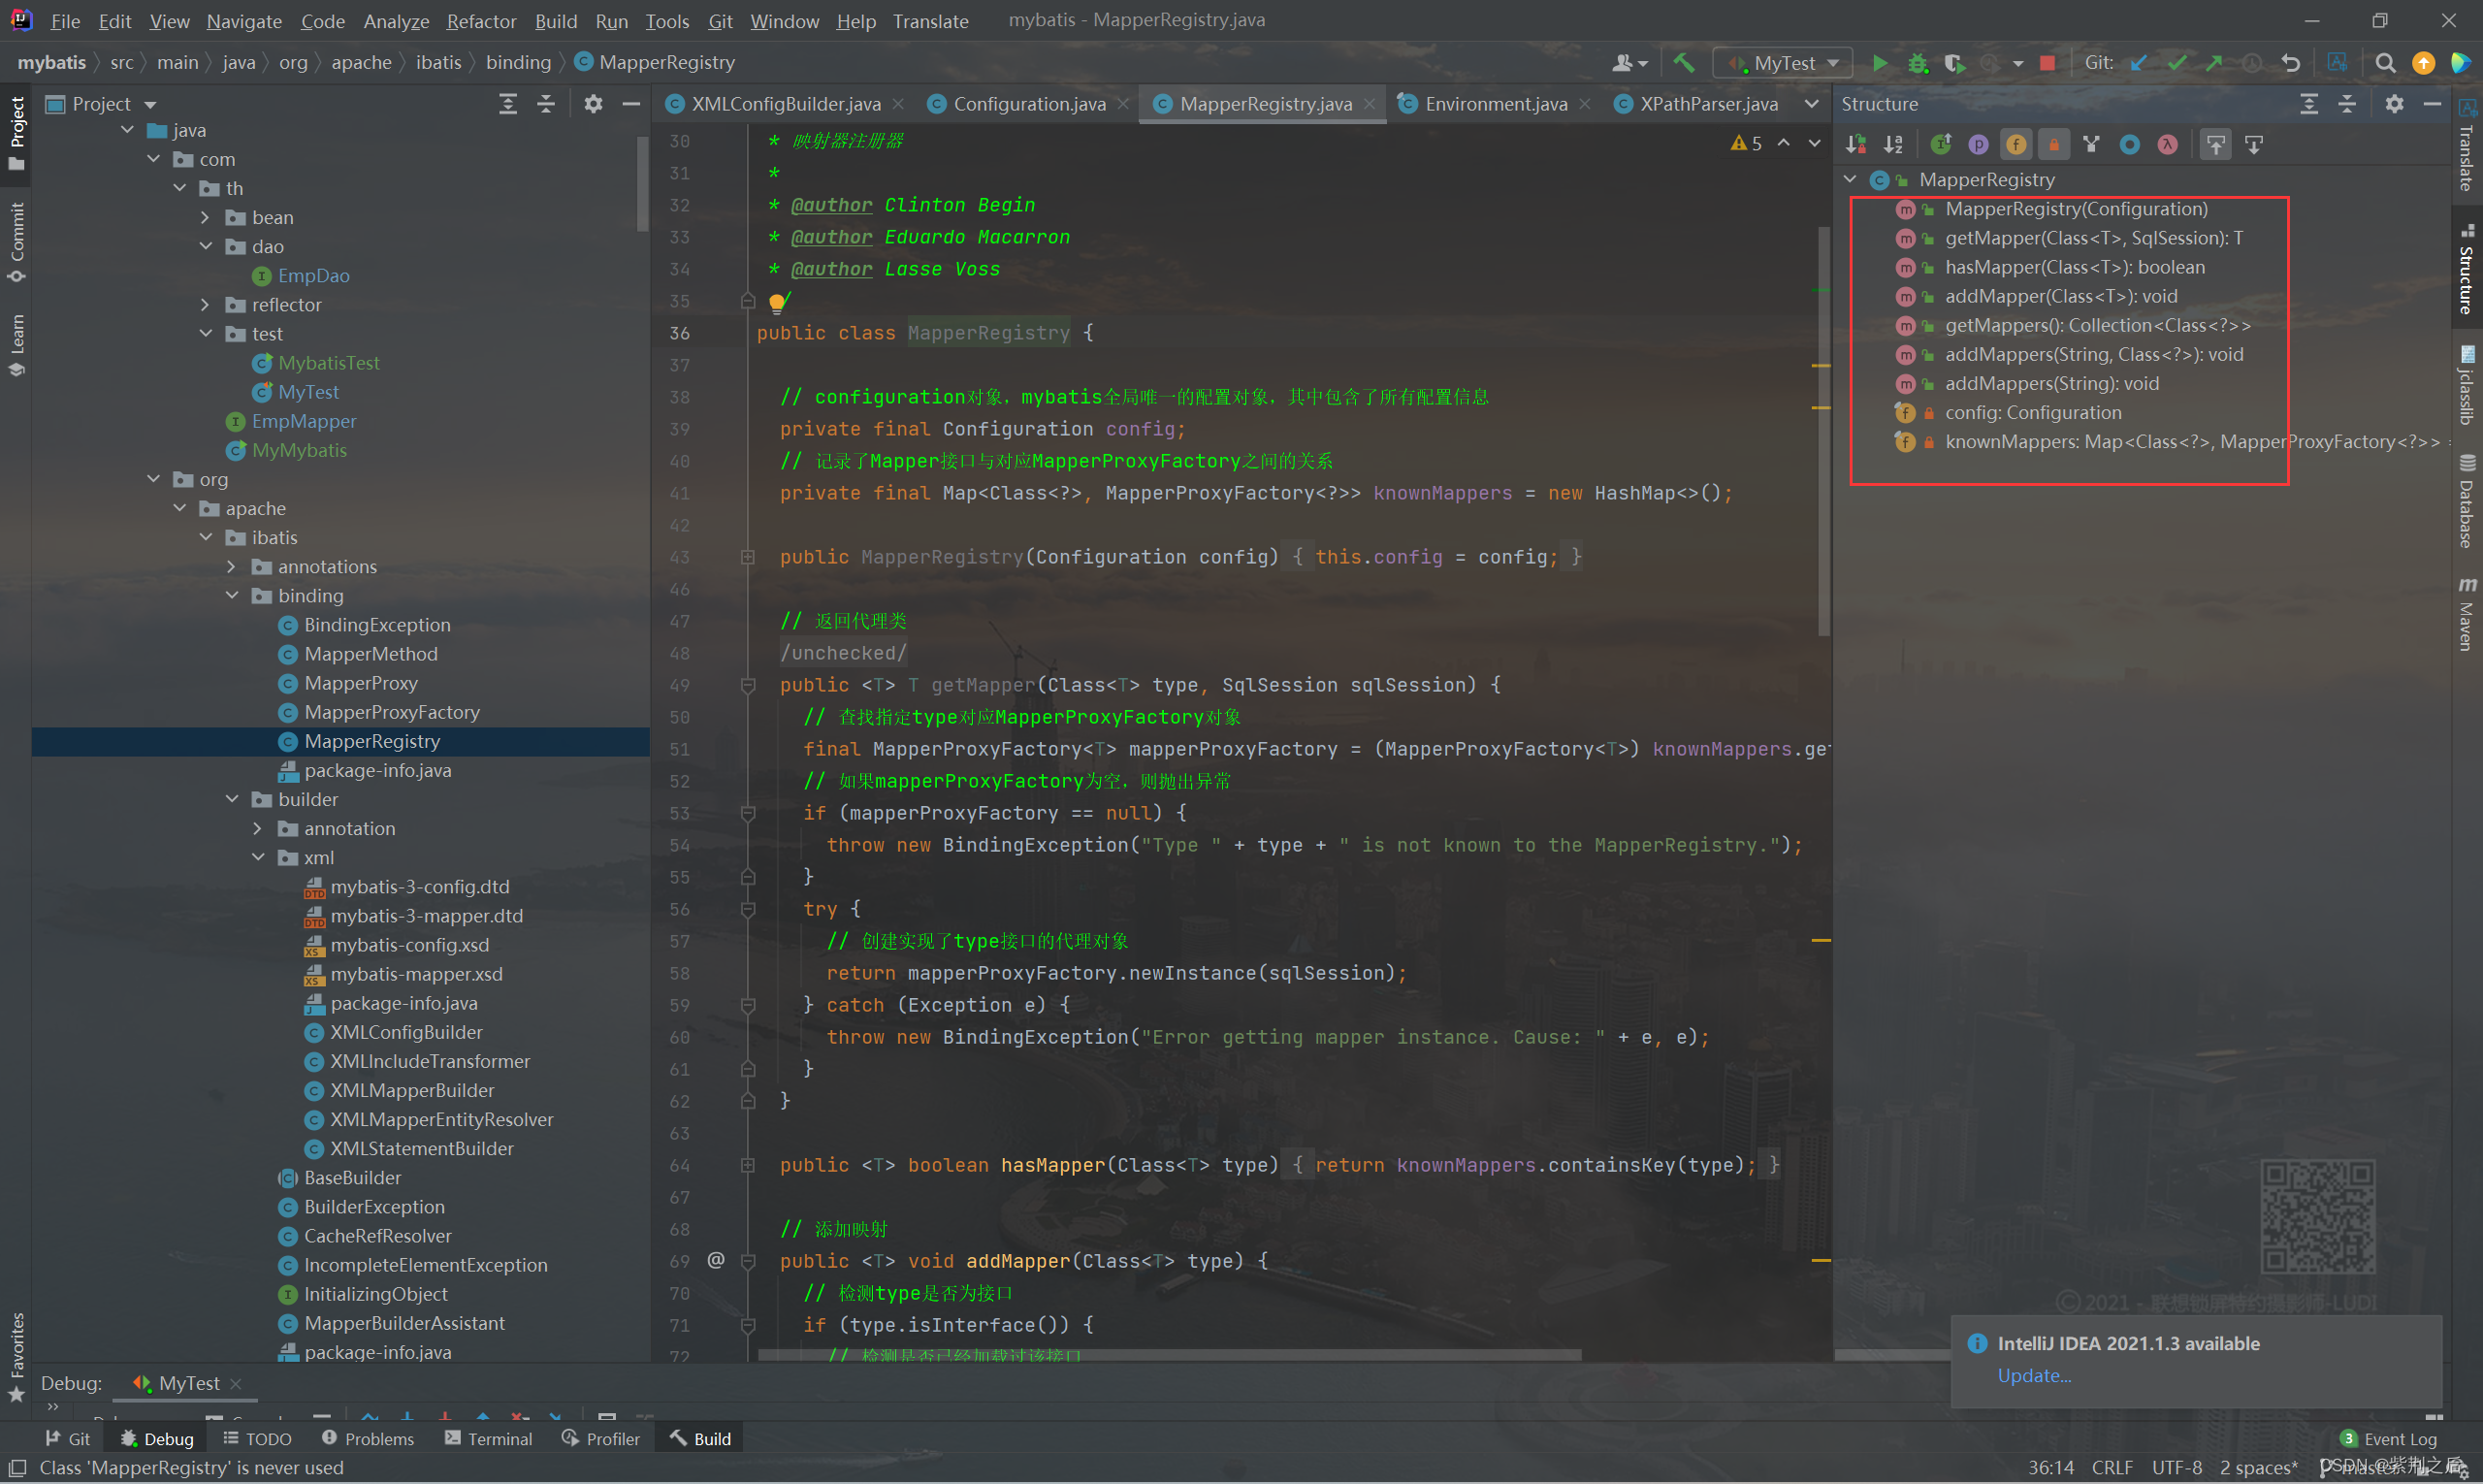Start debugging with the green bug icon
The image size is (2483, 1484).
pos(1917,62)
